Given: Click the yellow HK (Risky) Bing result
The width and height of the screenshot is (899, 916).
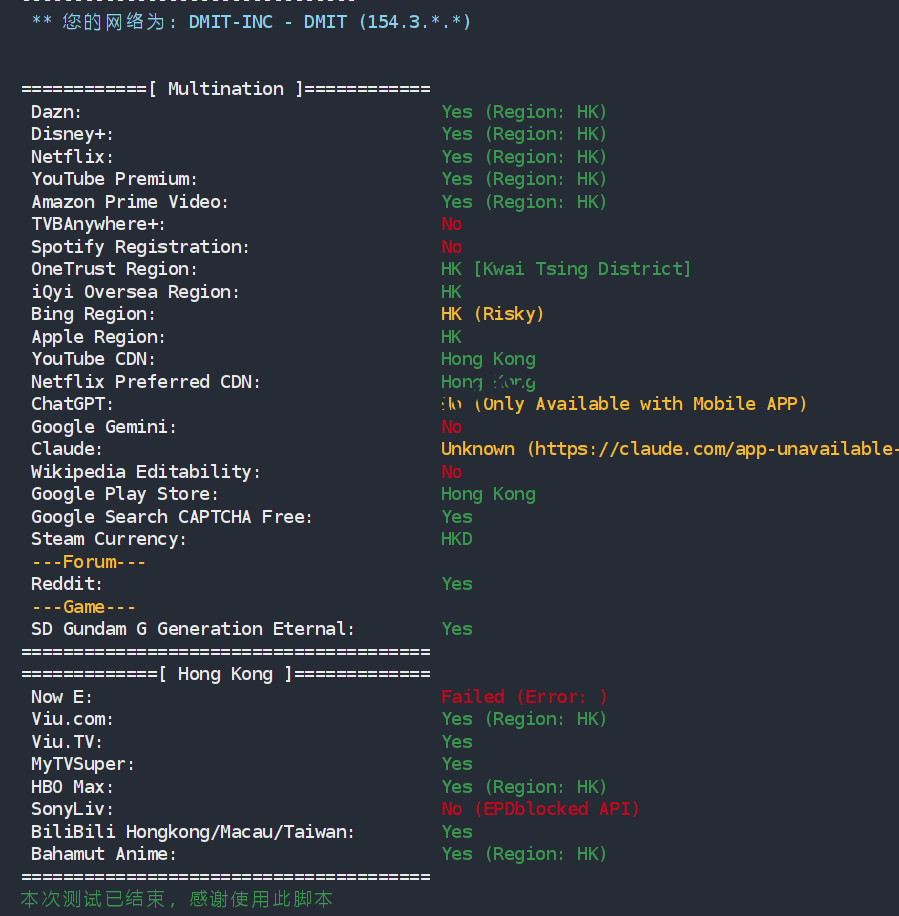Looking at the screenshot, I should coord(492,314).
